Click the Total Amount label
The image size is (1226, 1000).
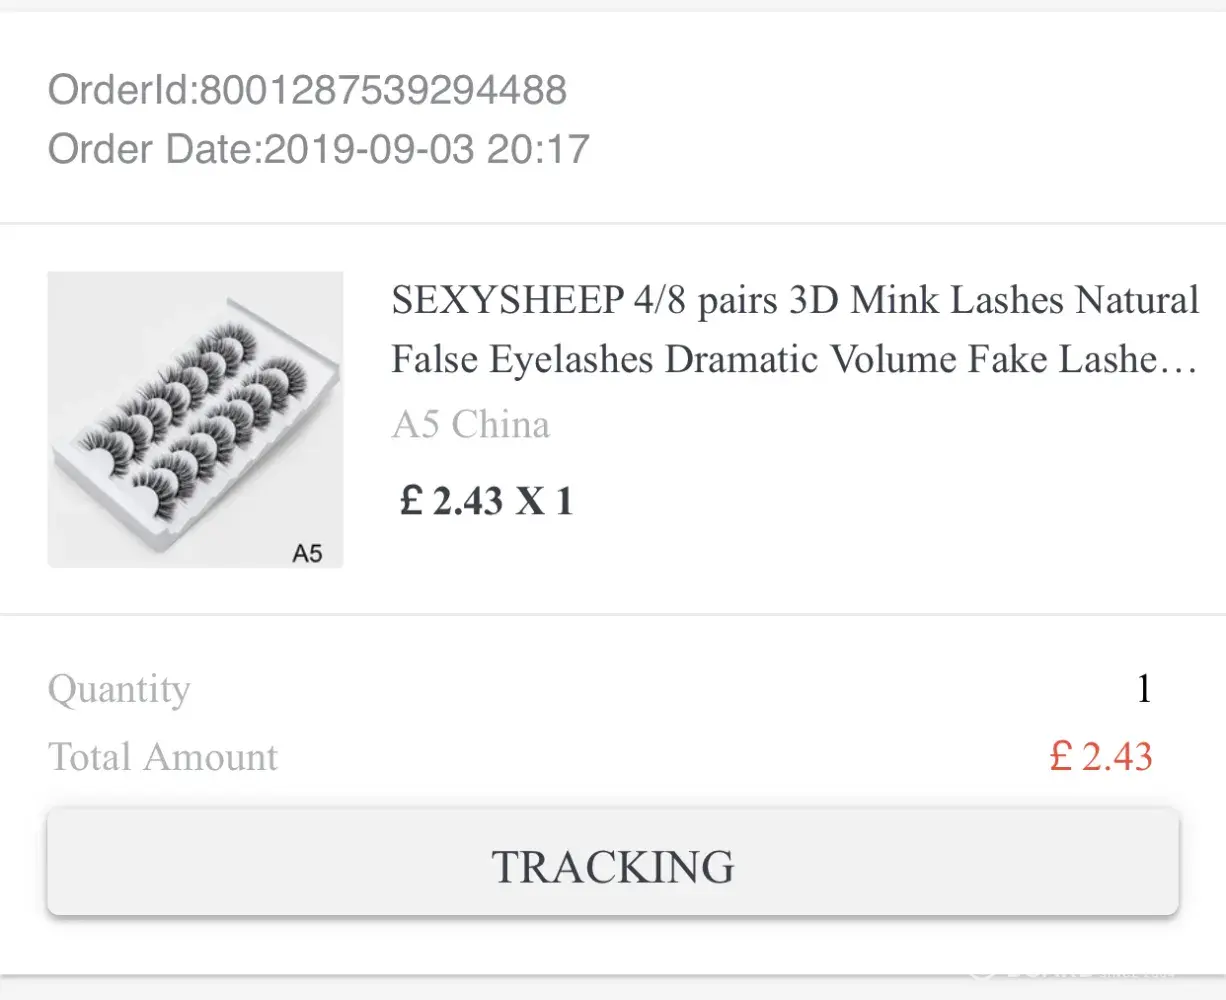point(163,757)
